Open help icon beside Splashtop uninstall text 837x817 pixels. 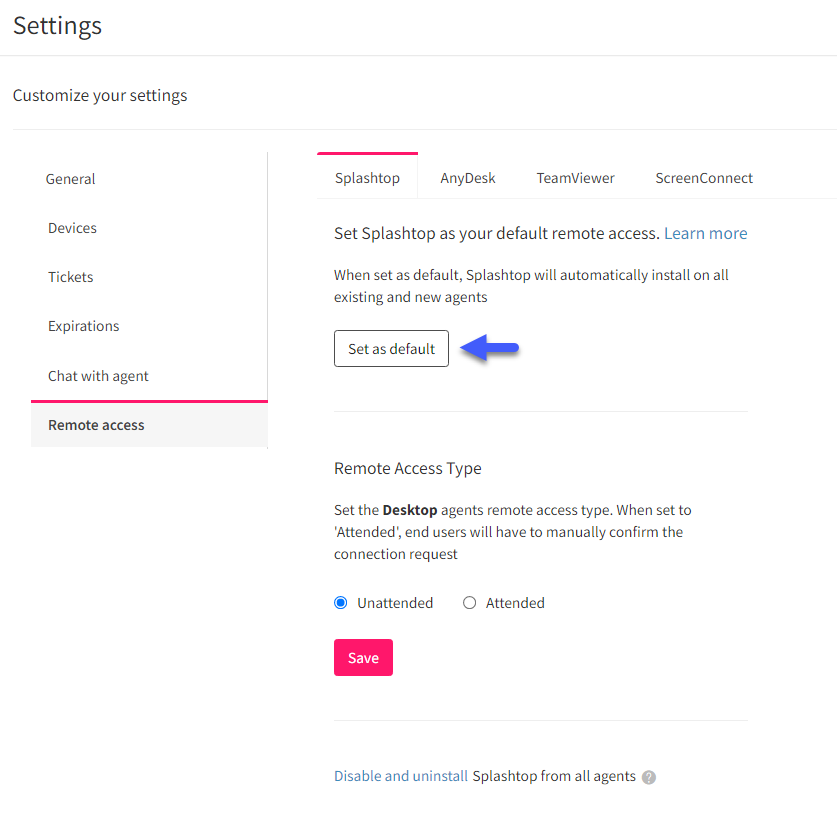649,777
